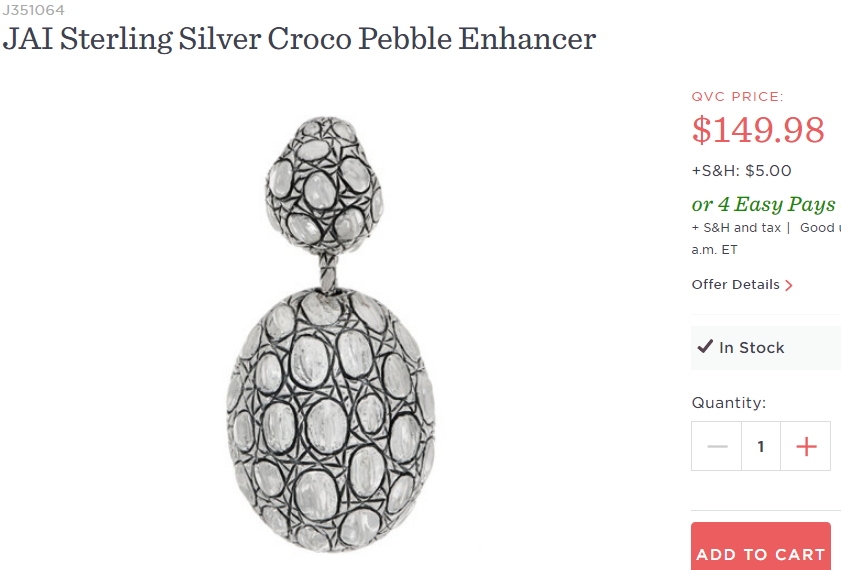Click the In Stock checkmark icon
Screen dimensions: 841x570
705,347
